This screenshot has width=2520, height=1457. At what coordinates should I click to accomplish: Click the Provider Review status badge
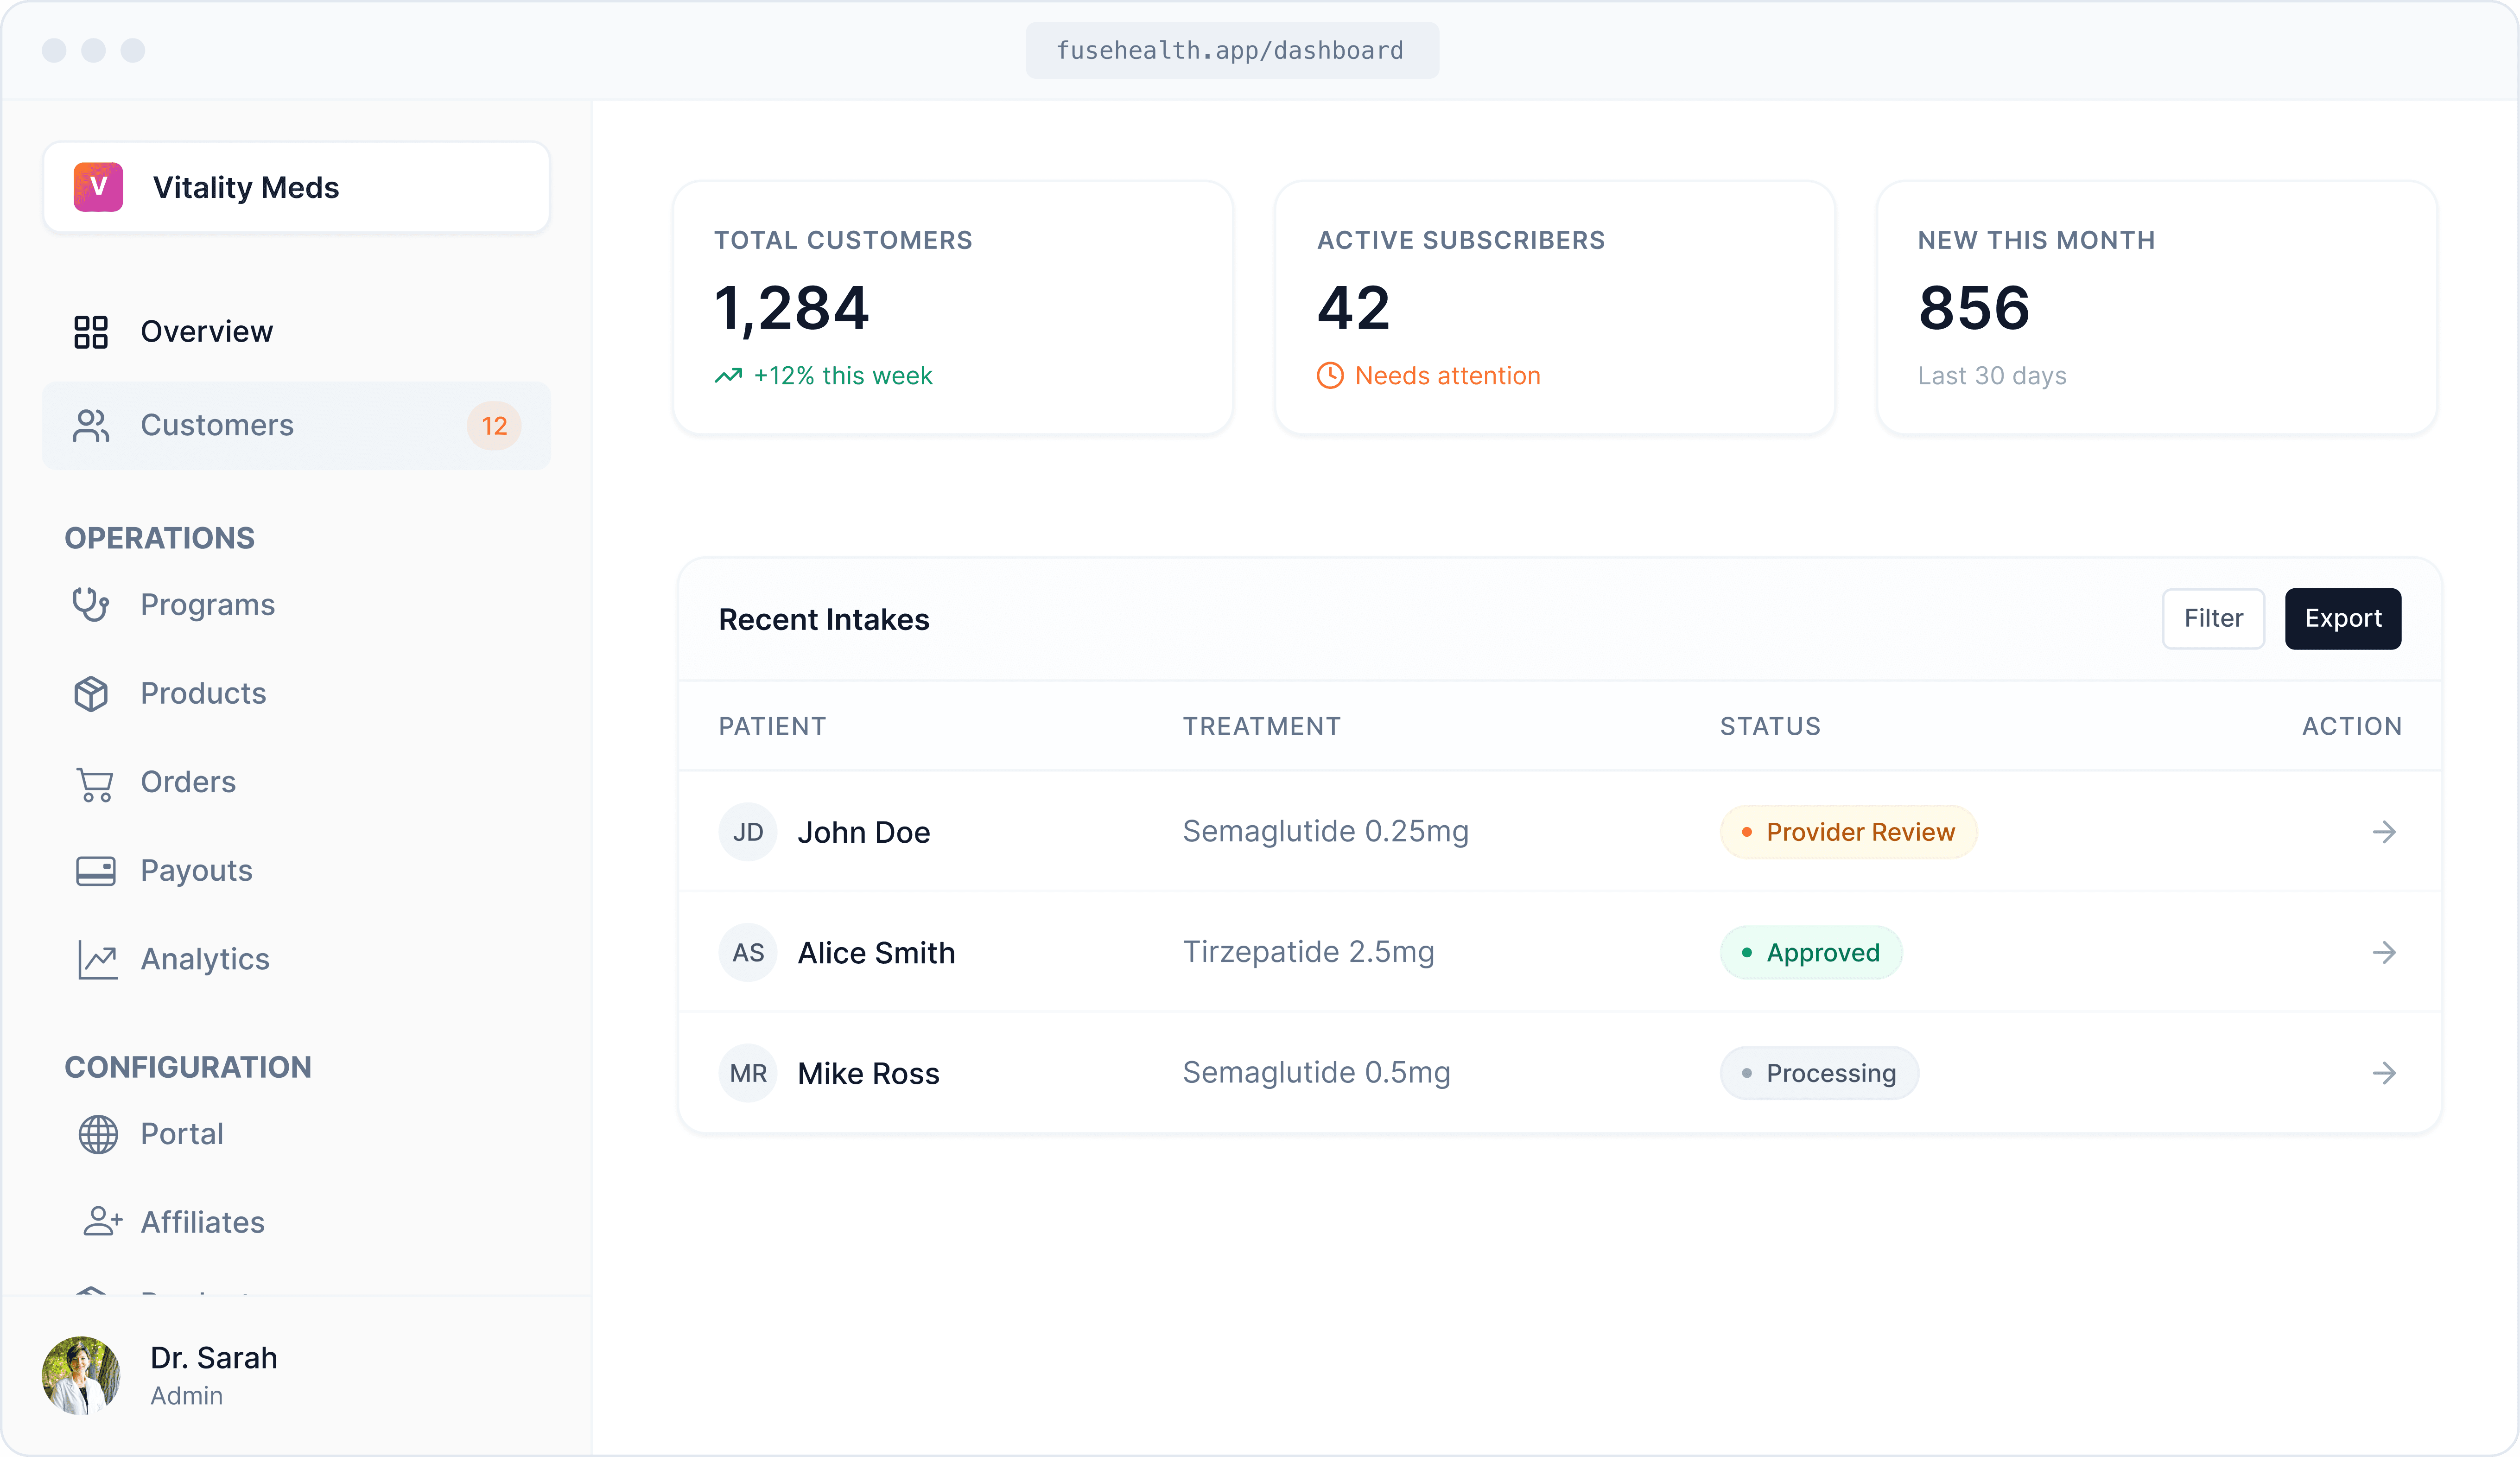click(1848, 832)
